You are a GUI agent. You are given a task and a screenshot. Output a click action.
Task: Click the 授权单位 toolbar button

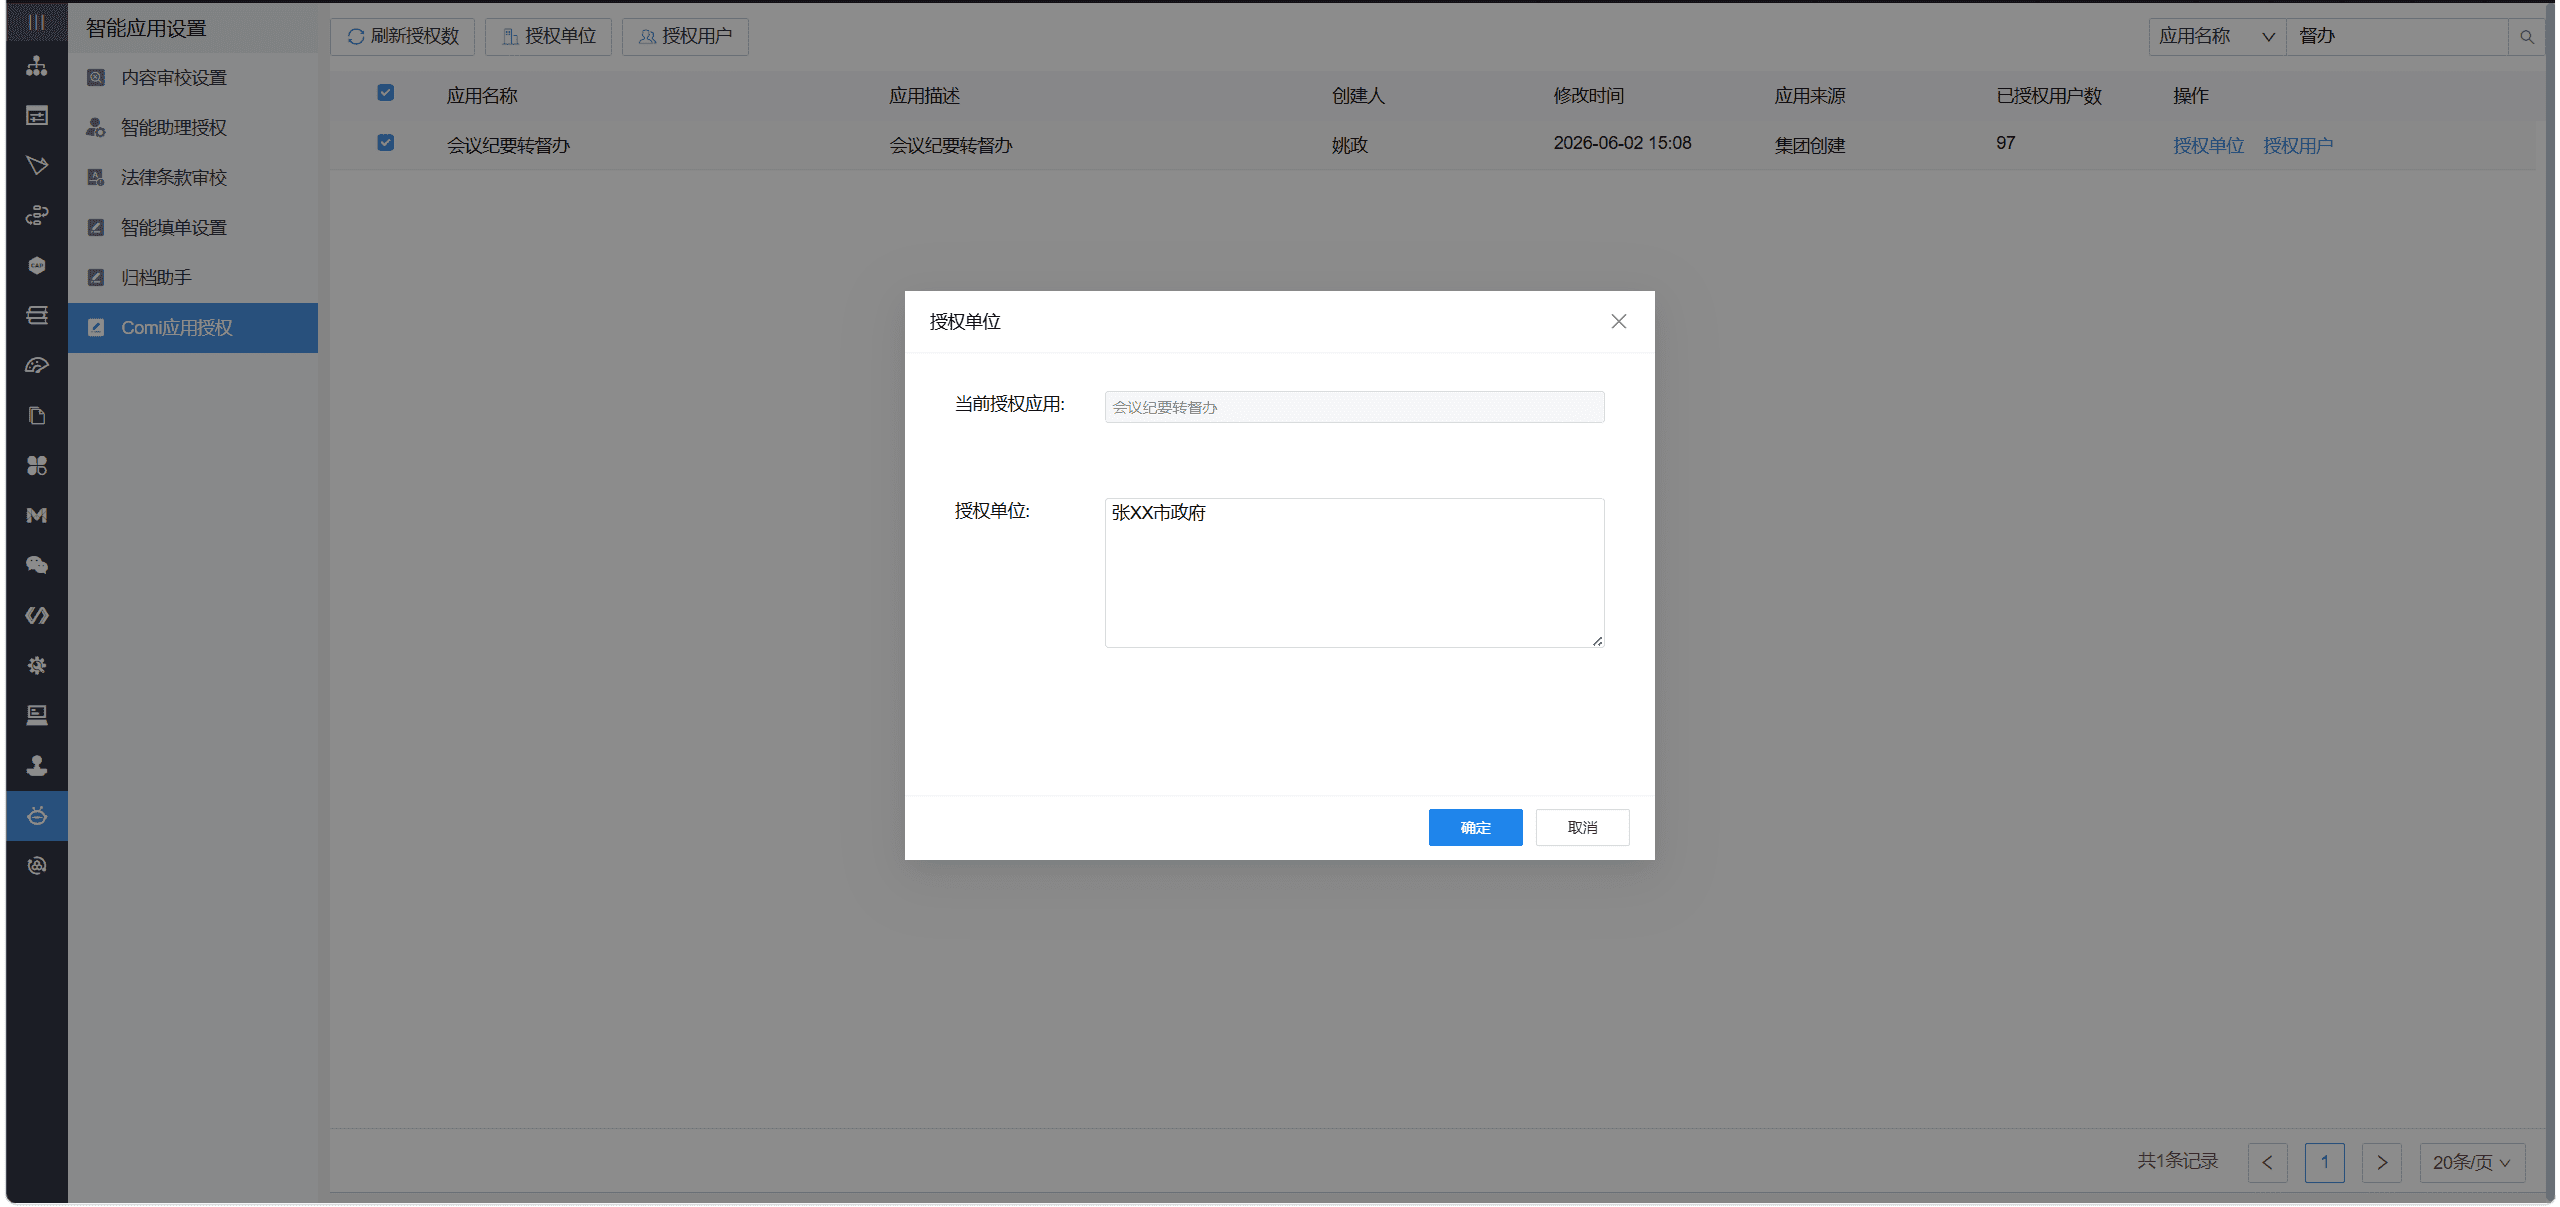point(548,37)
